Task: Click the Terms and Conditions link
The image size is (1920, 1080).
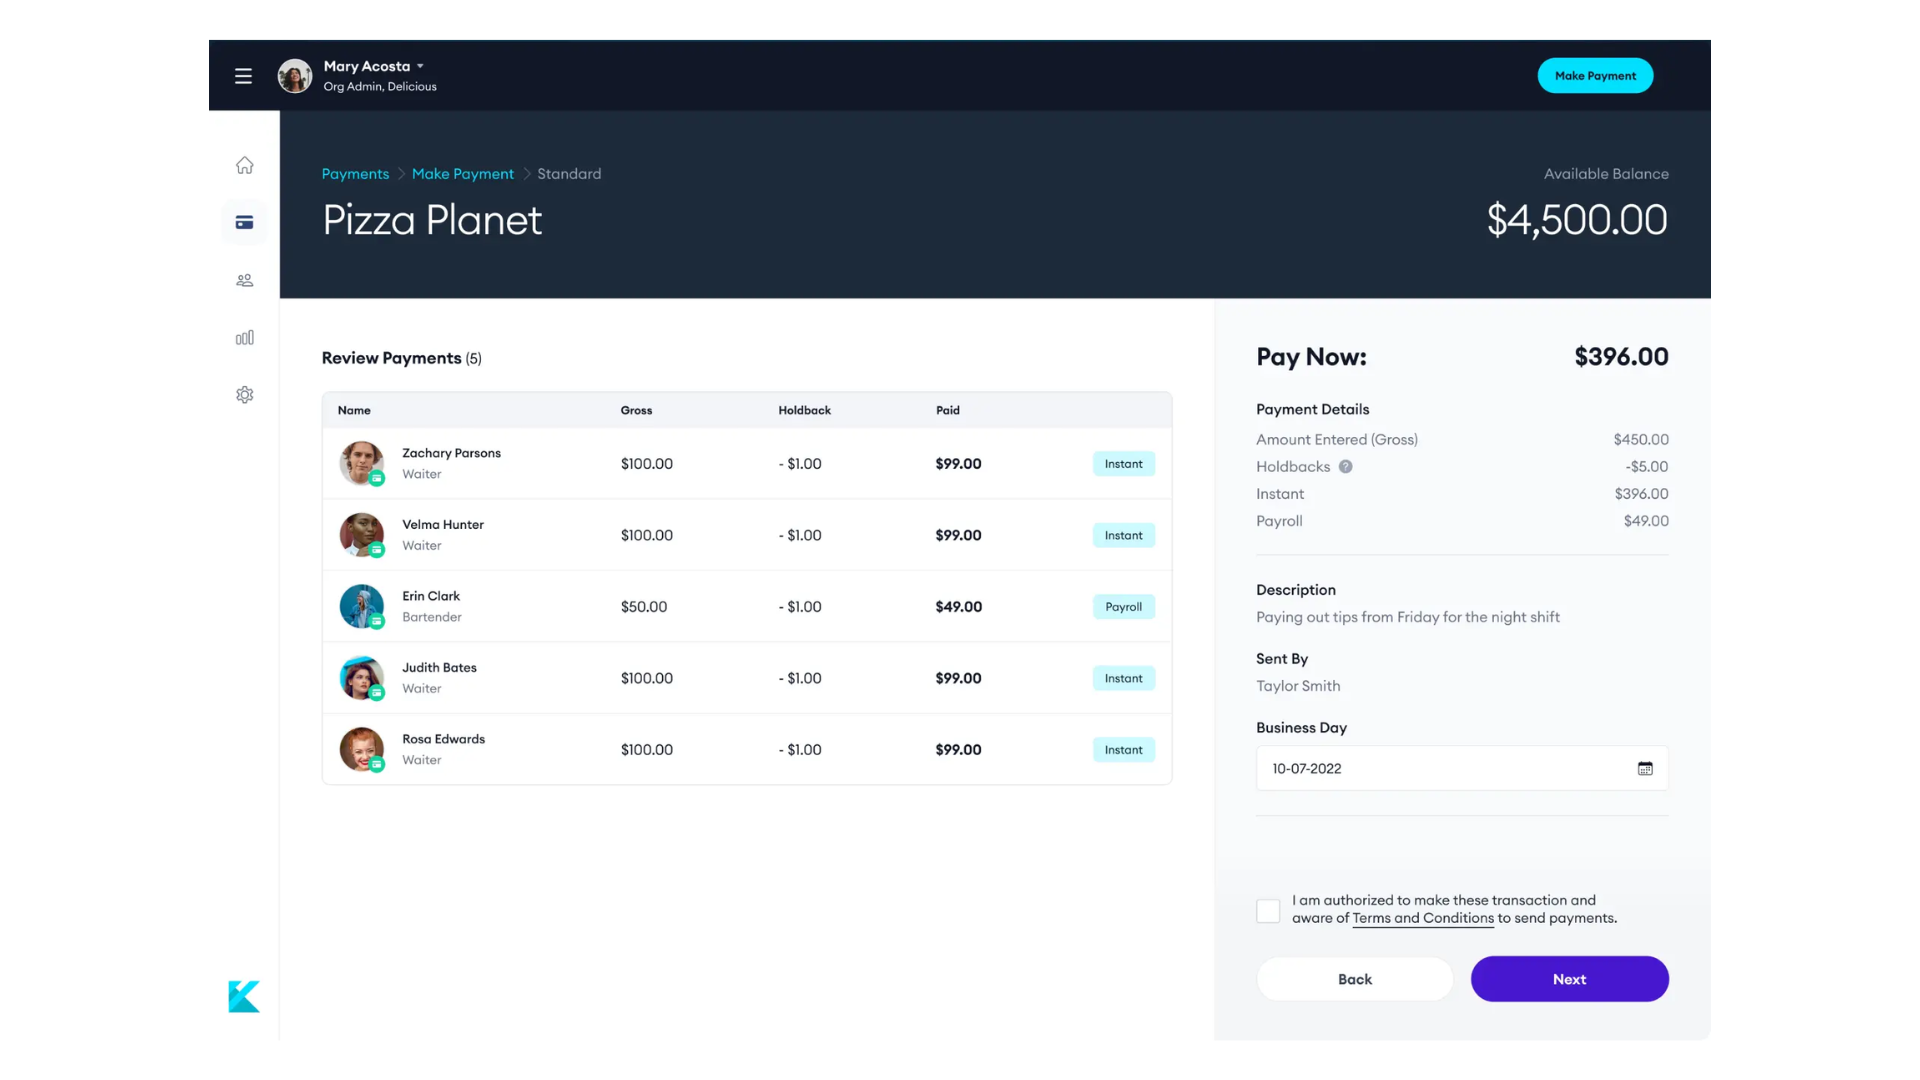Action: tap(1423, 918)
